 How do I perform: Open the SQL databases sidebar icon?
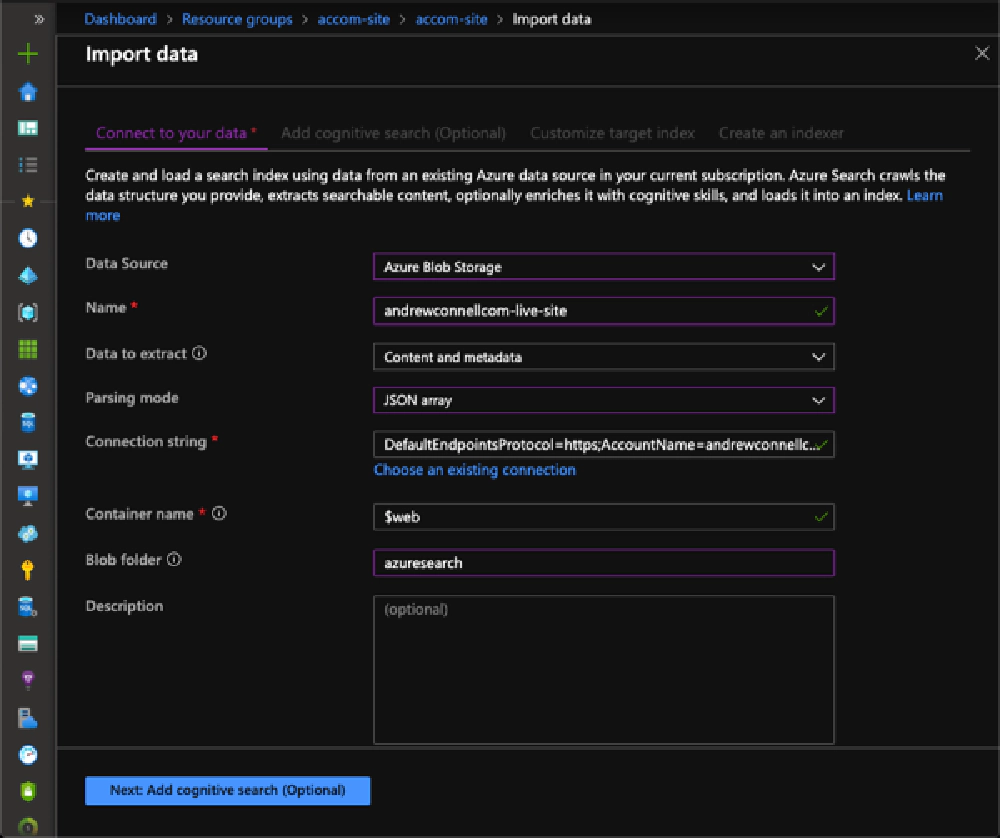pyautogui.click(x=27, y=421)
